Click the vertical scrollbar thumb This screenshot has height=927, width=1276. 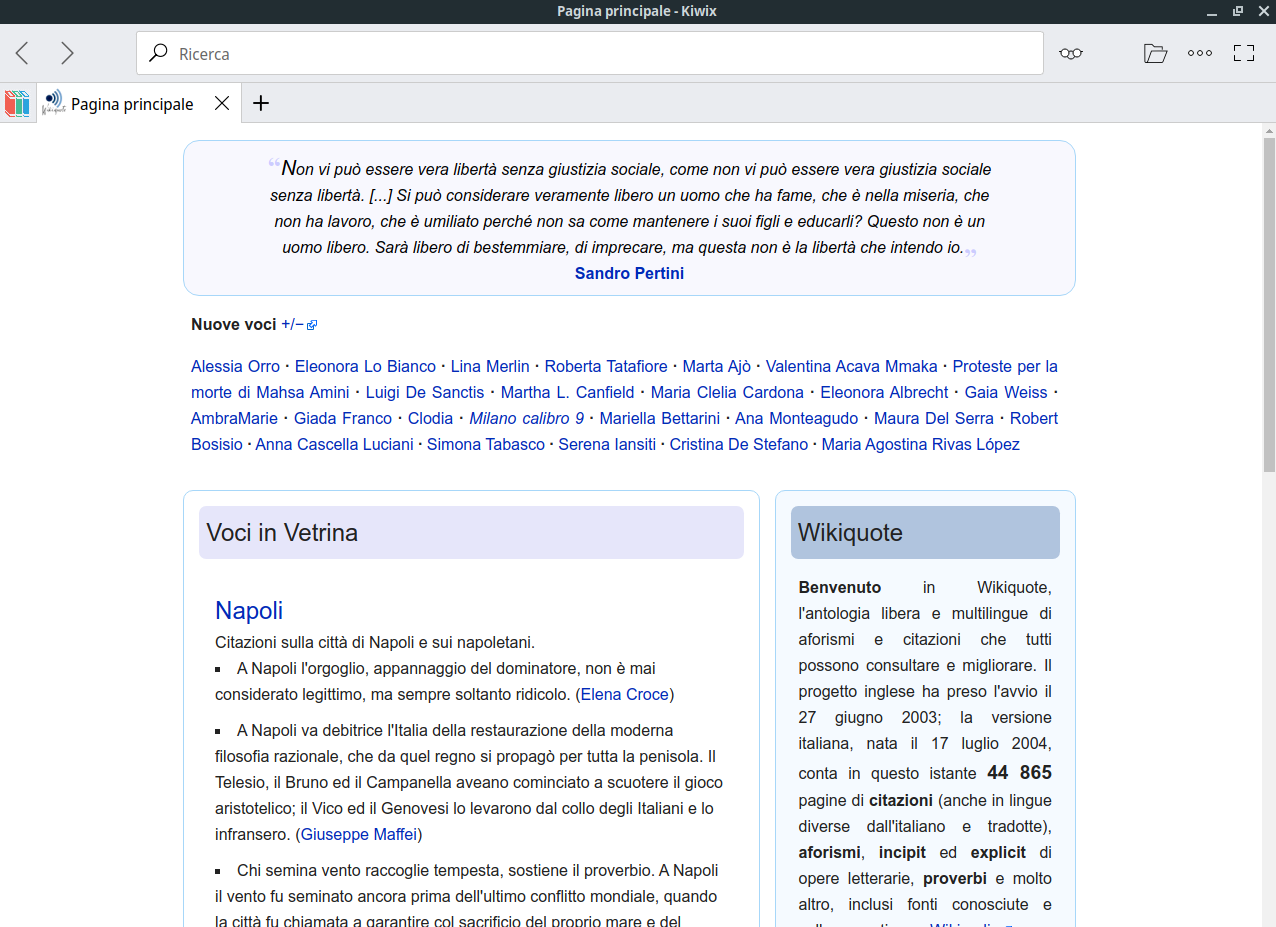(1269, 305)
